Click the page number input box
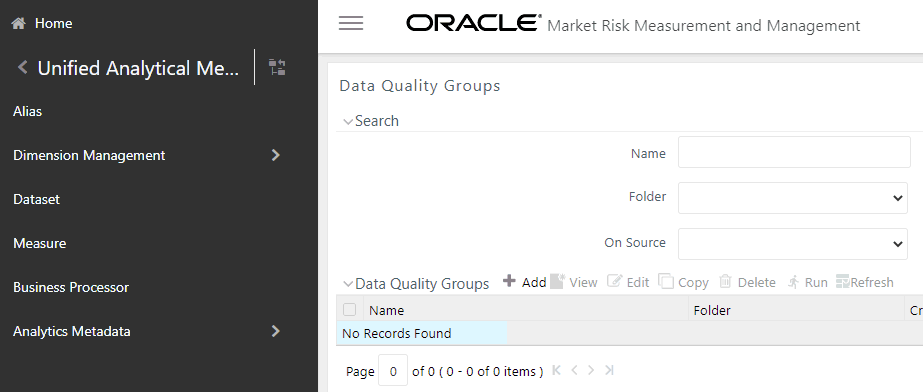This screenshot has height=392, width=923. click(393, 370)
